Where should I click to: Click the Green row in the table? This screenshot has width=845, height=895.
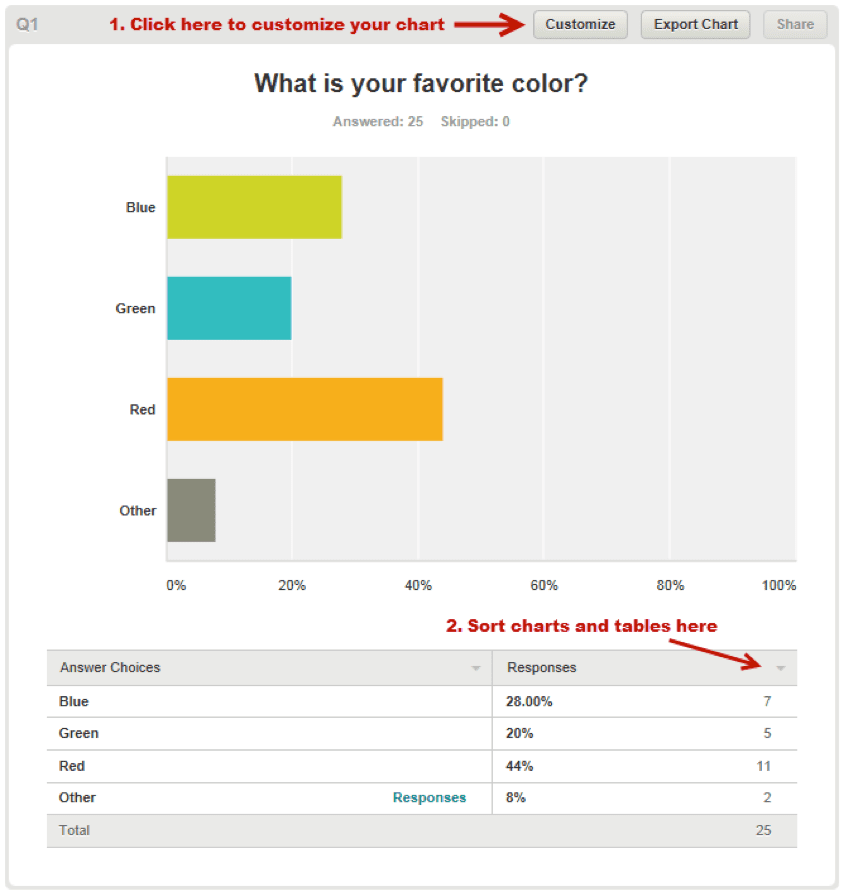click(422, 733)
